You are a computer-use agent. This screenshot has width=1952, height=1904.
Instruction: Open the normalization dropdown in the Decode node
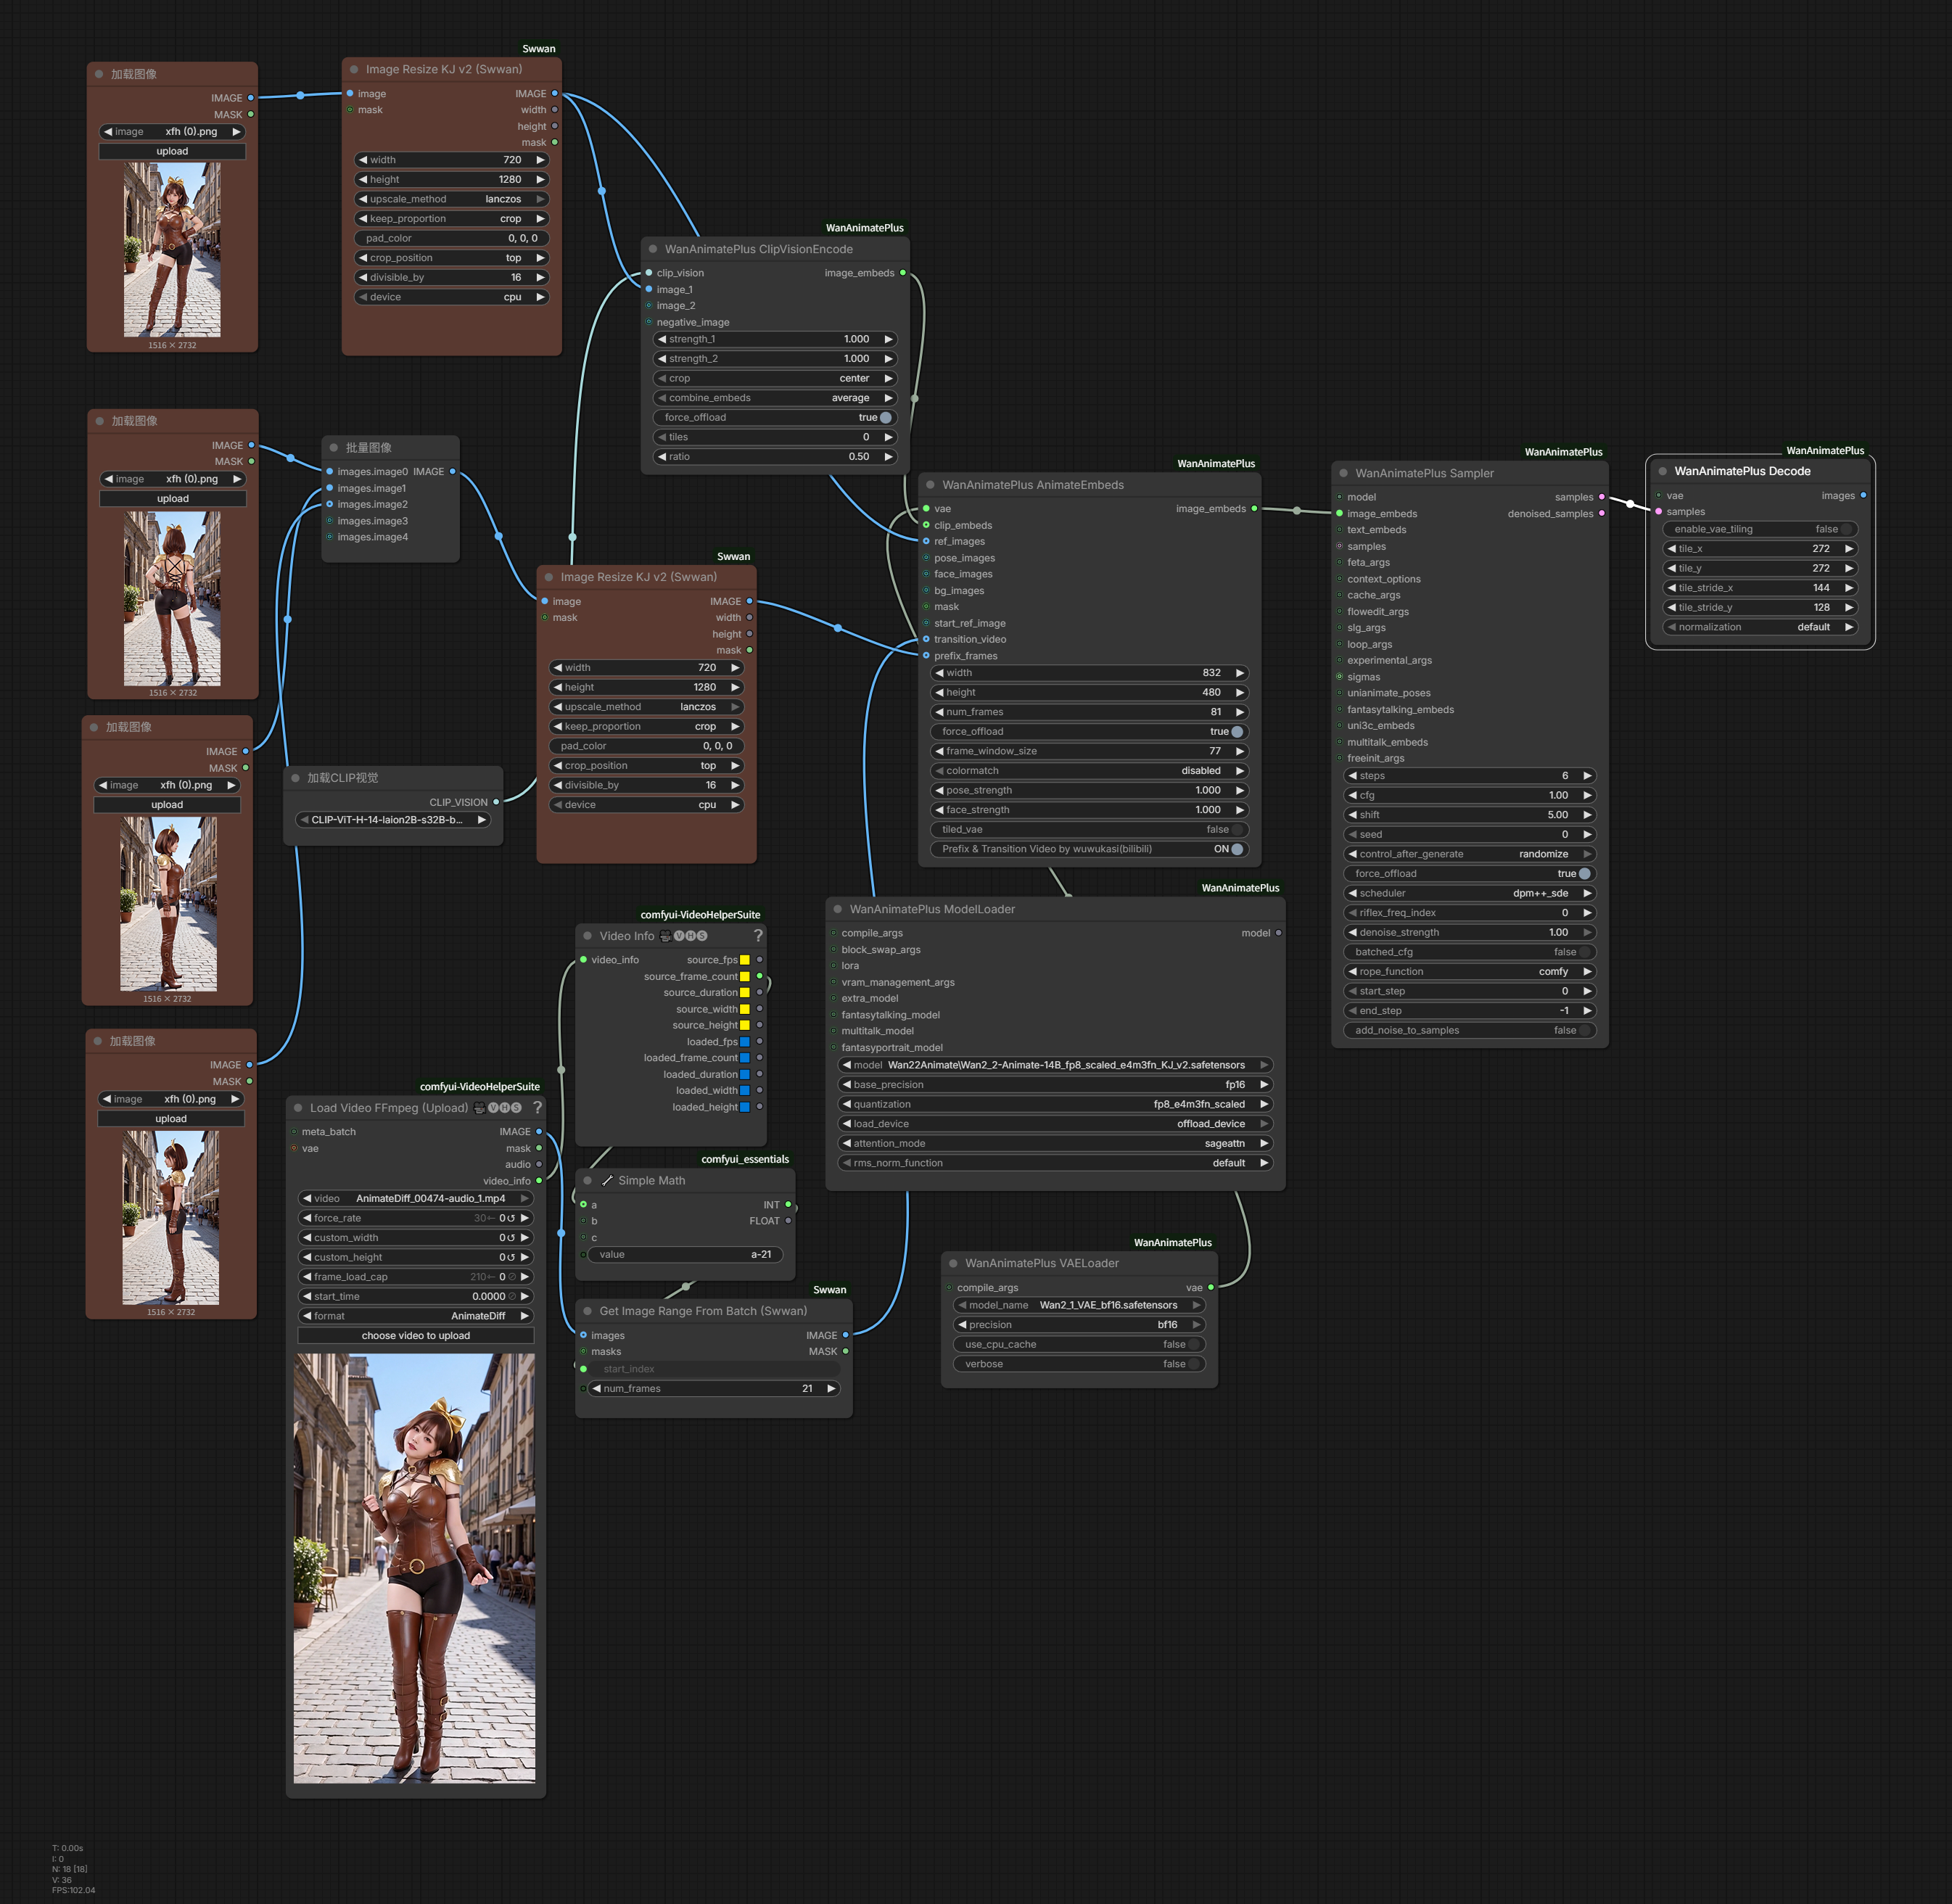pos(1760,627)
